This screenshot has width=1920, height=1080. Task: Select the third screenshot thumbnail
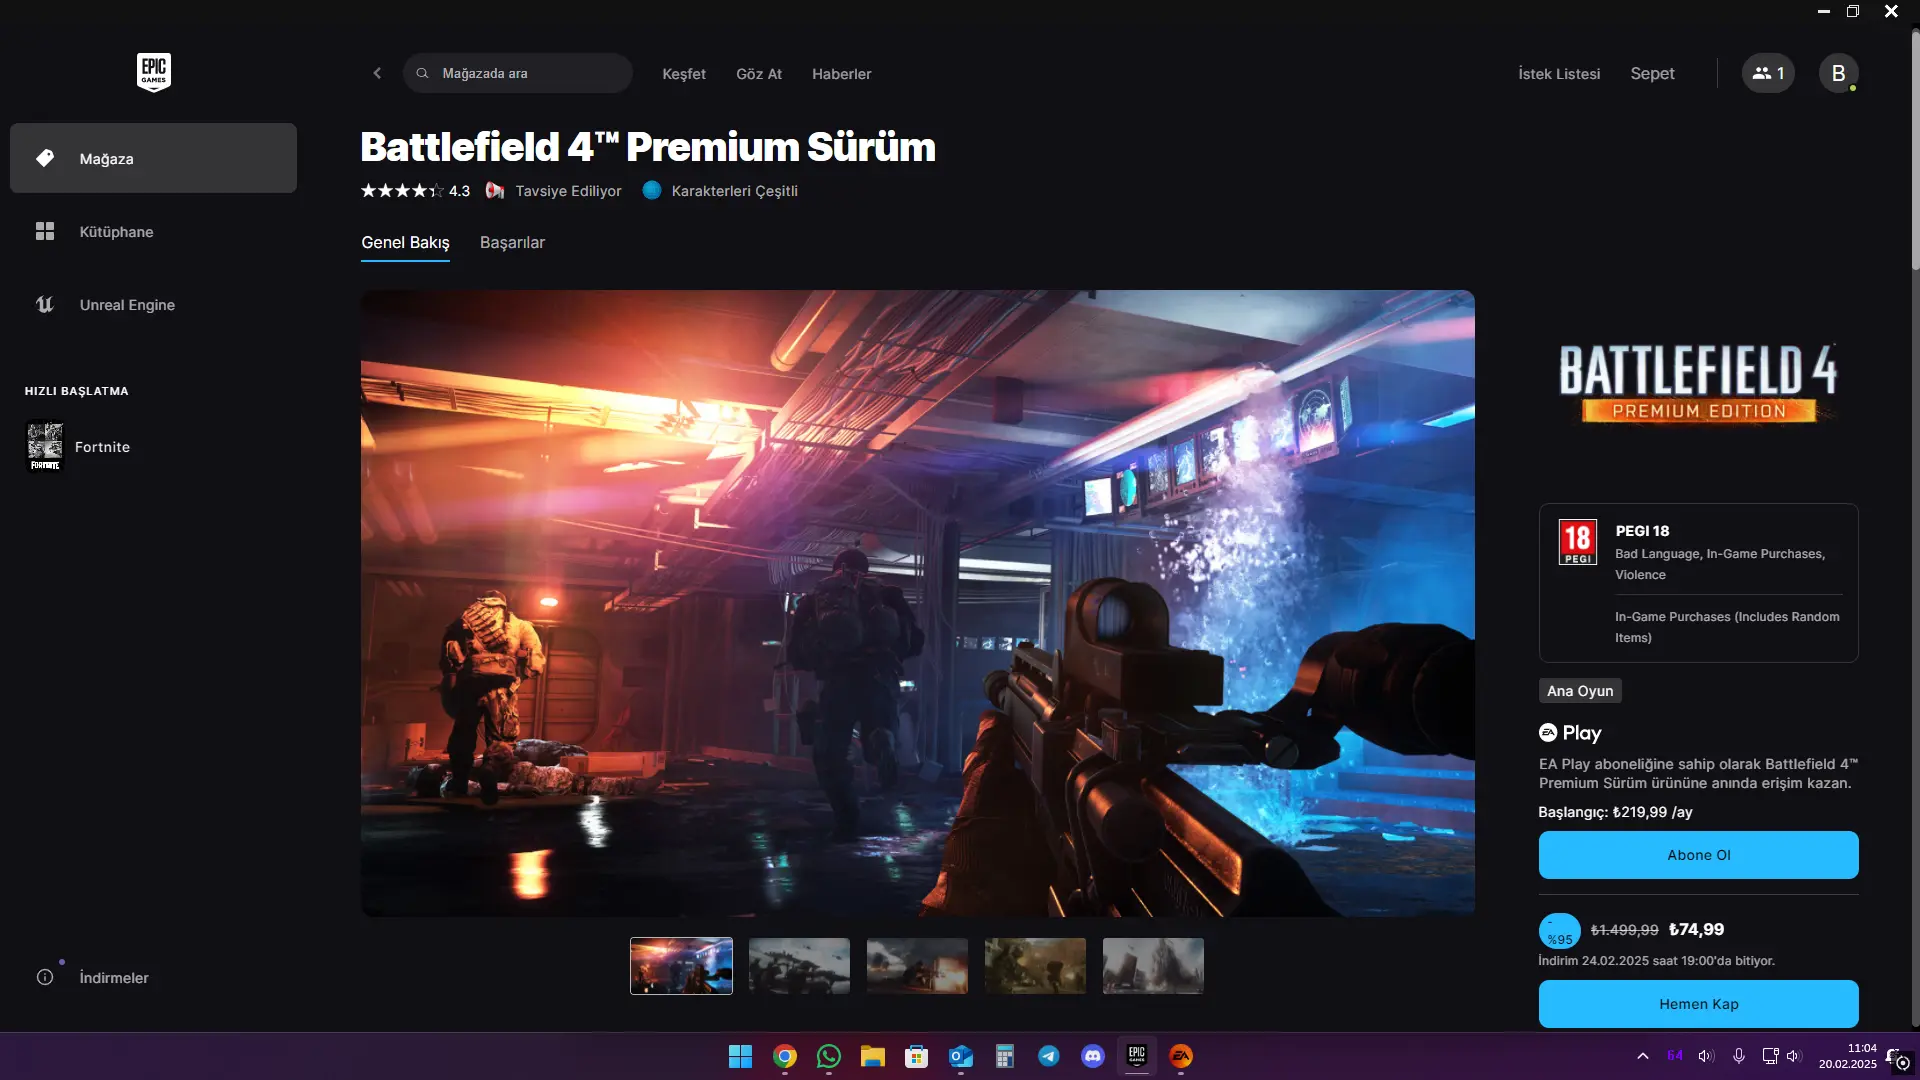[x=917, y=966]
